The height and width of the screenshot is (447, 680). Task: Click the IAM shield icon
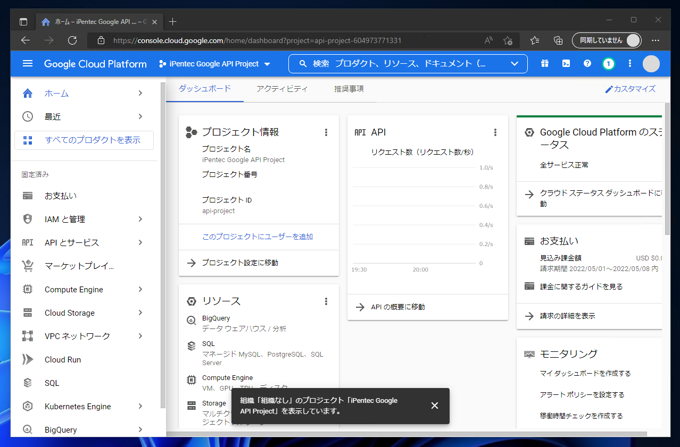coord(27,219)
